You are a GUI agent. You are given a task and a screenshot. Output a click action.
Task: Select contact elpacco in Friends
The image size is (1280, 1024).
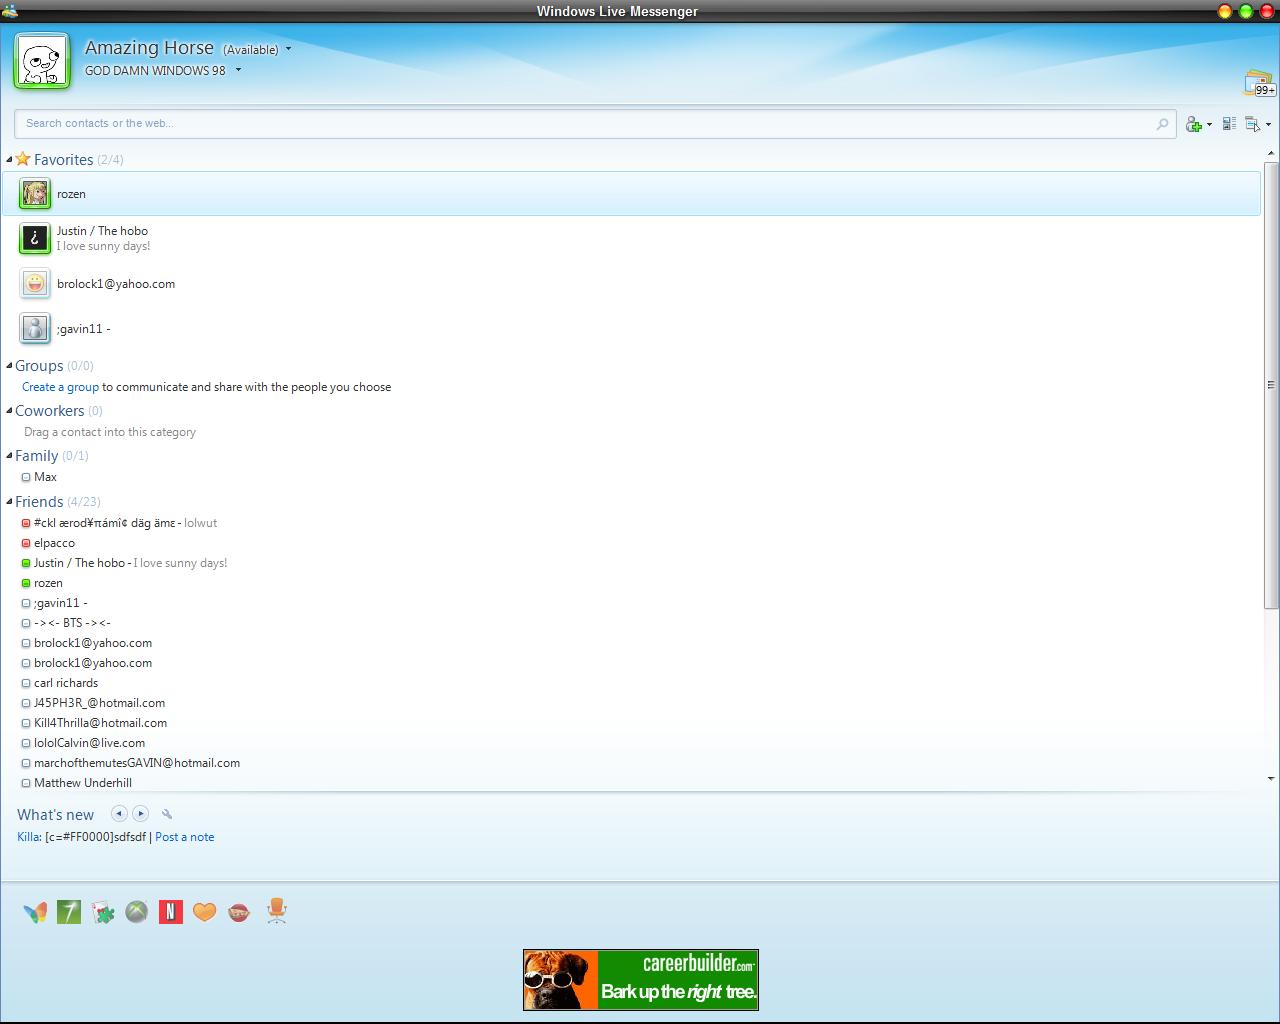tap(54, 543)
